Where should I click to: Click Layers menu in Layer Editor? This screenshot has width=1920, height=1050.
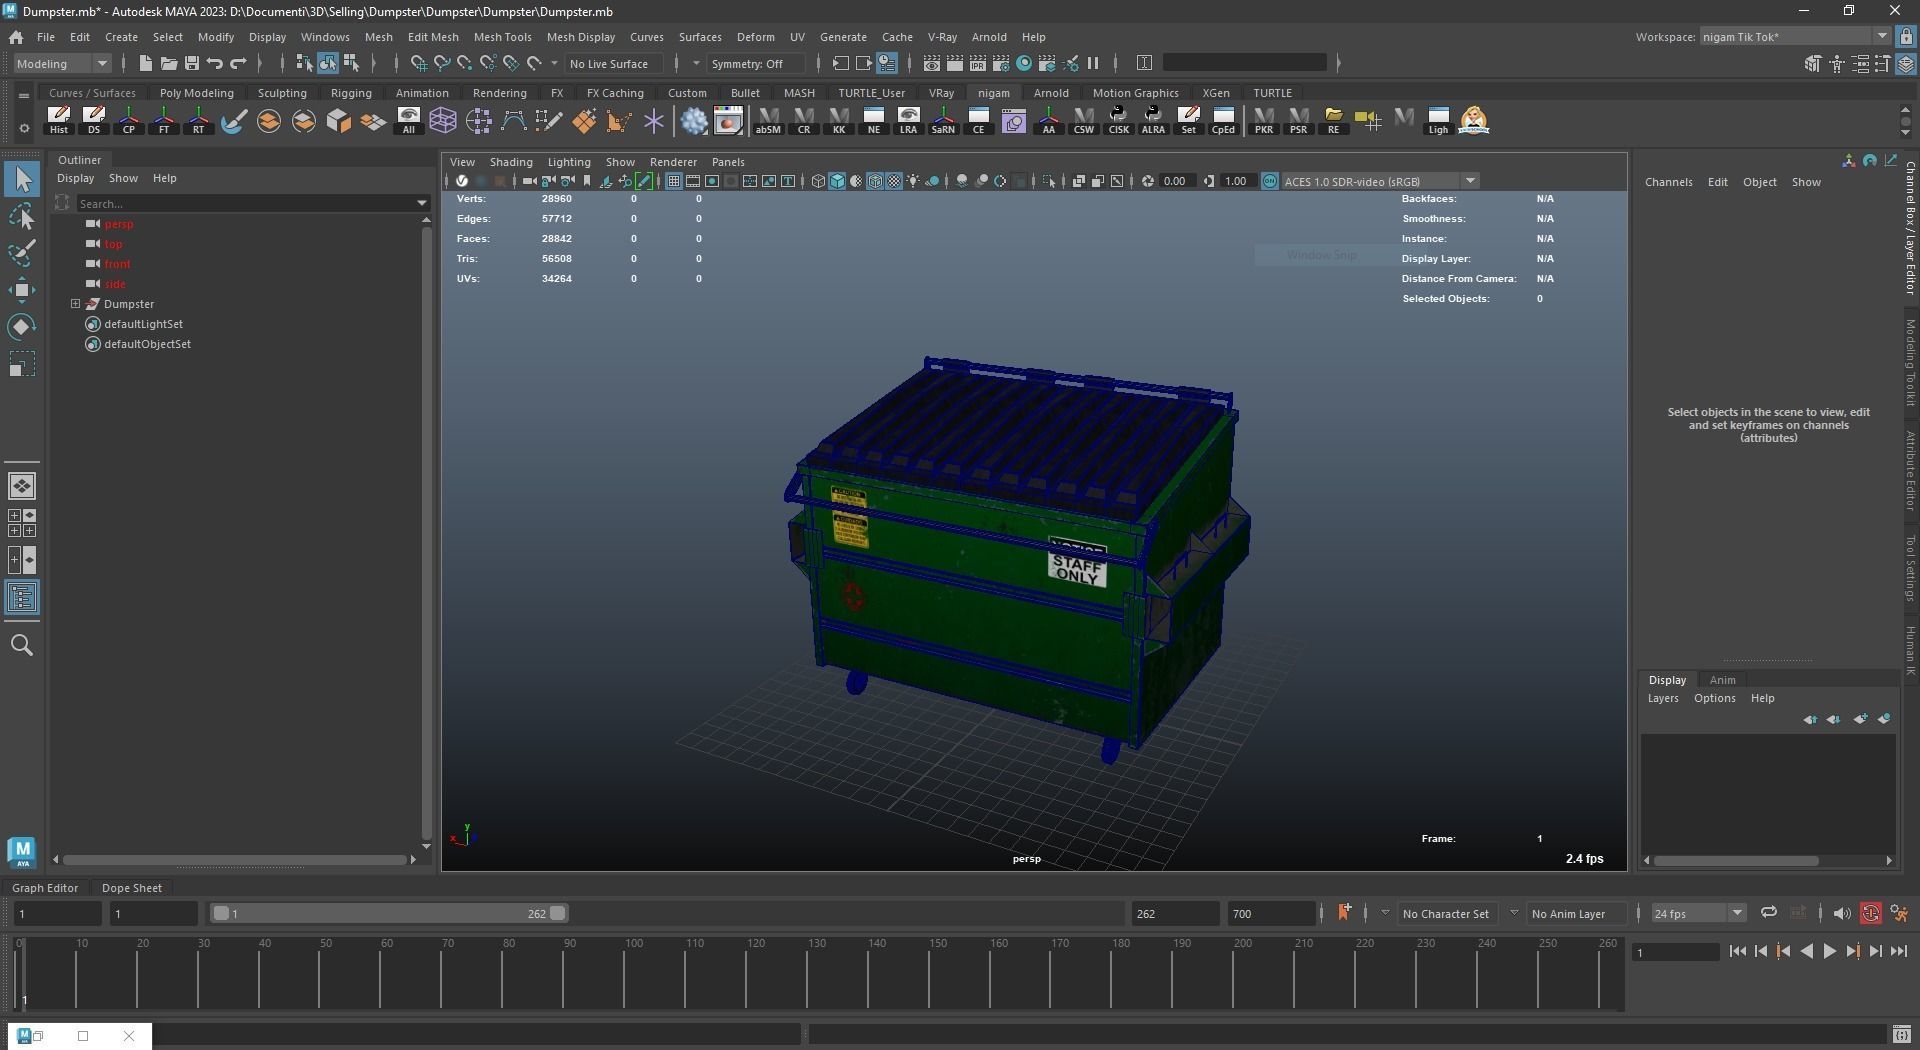point(1663,698)
